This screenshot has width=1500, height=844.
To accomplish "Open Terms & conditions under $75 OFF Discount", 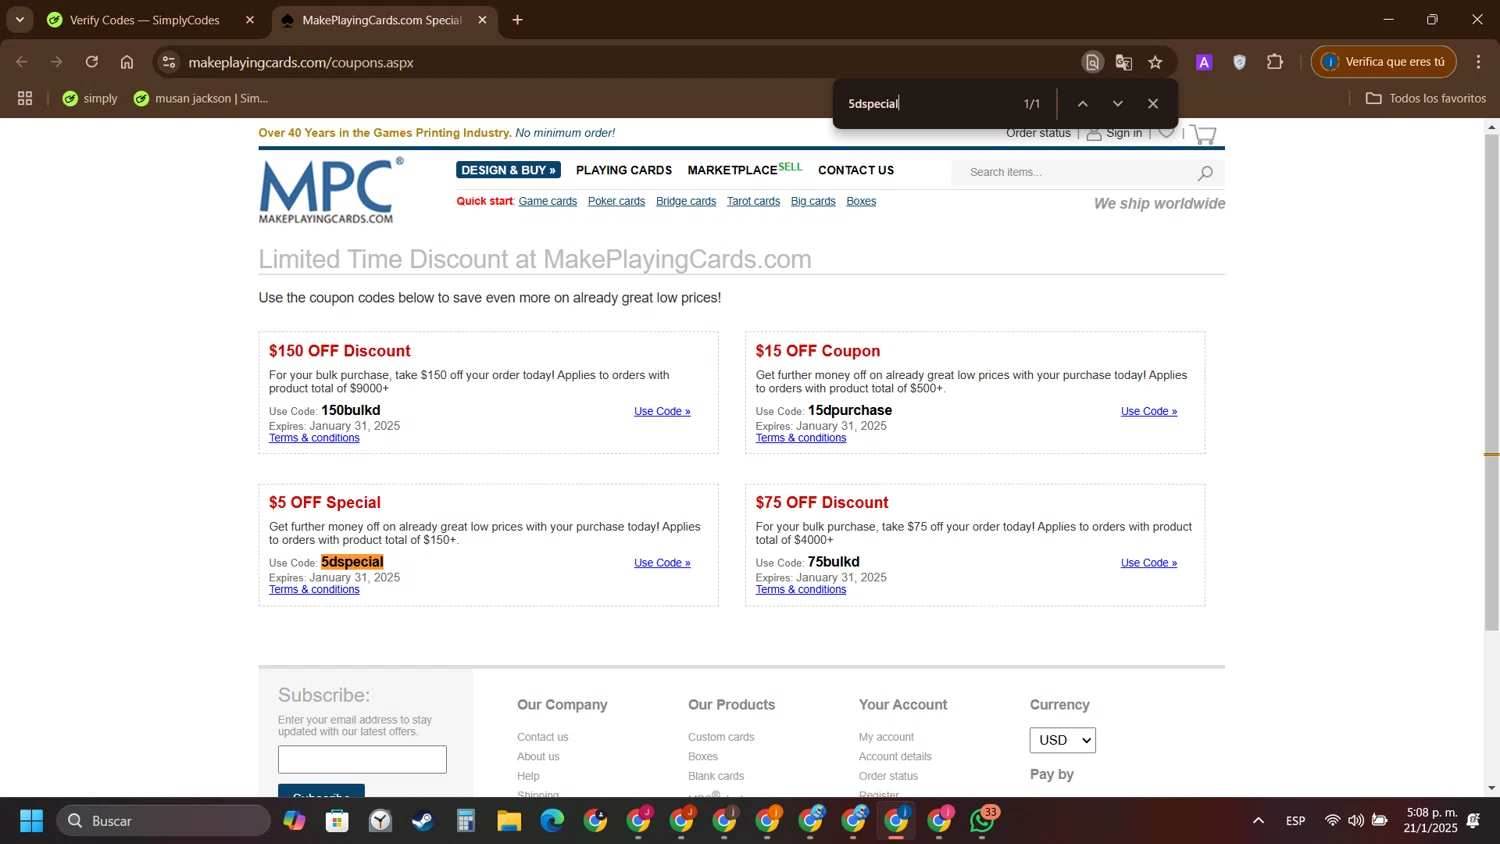I will [x=801, y=590].
